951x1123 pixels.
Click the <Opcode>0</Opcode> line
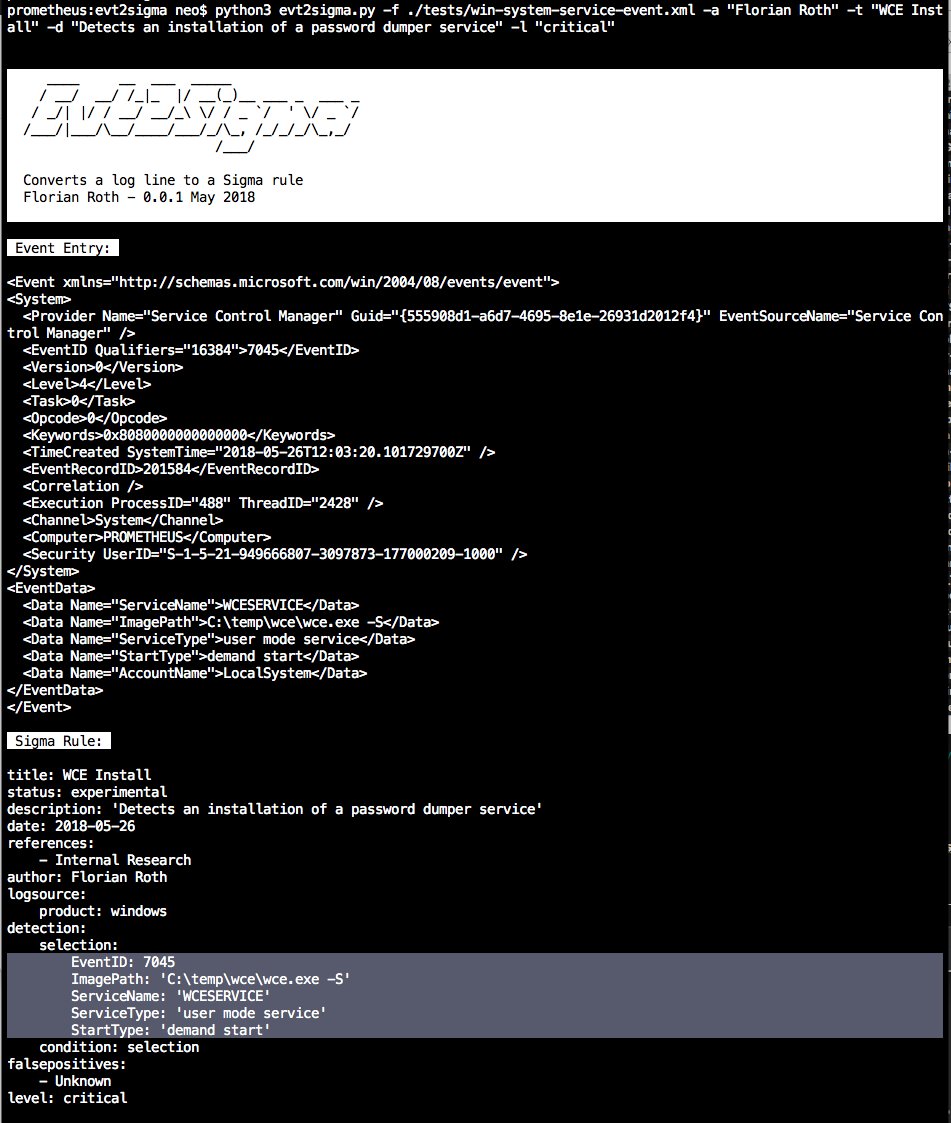[95, 418]
